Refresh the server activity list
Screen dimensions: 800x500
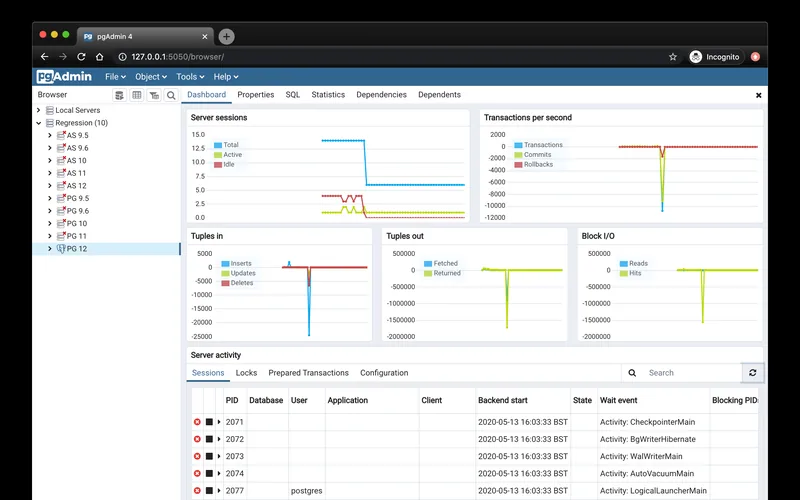point(753,373)
